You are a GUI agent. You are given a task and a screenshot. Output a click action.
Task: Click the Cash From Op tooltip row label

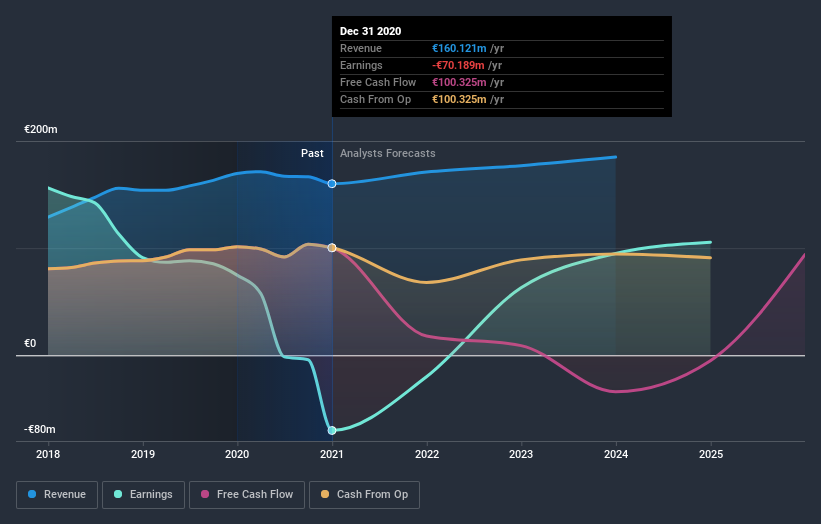(375, 99)
